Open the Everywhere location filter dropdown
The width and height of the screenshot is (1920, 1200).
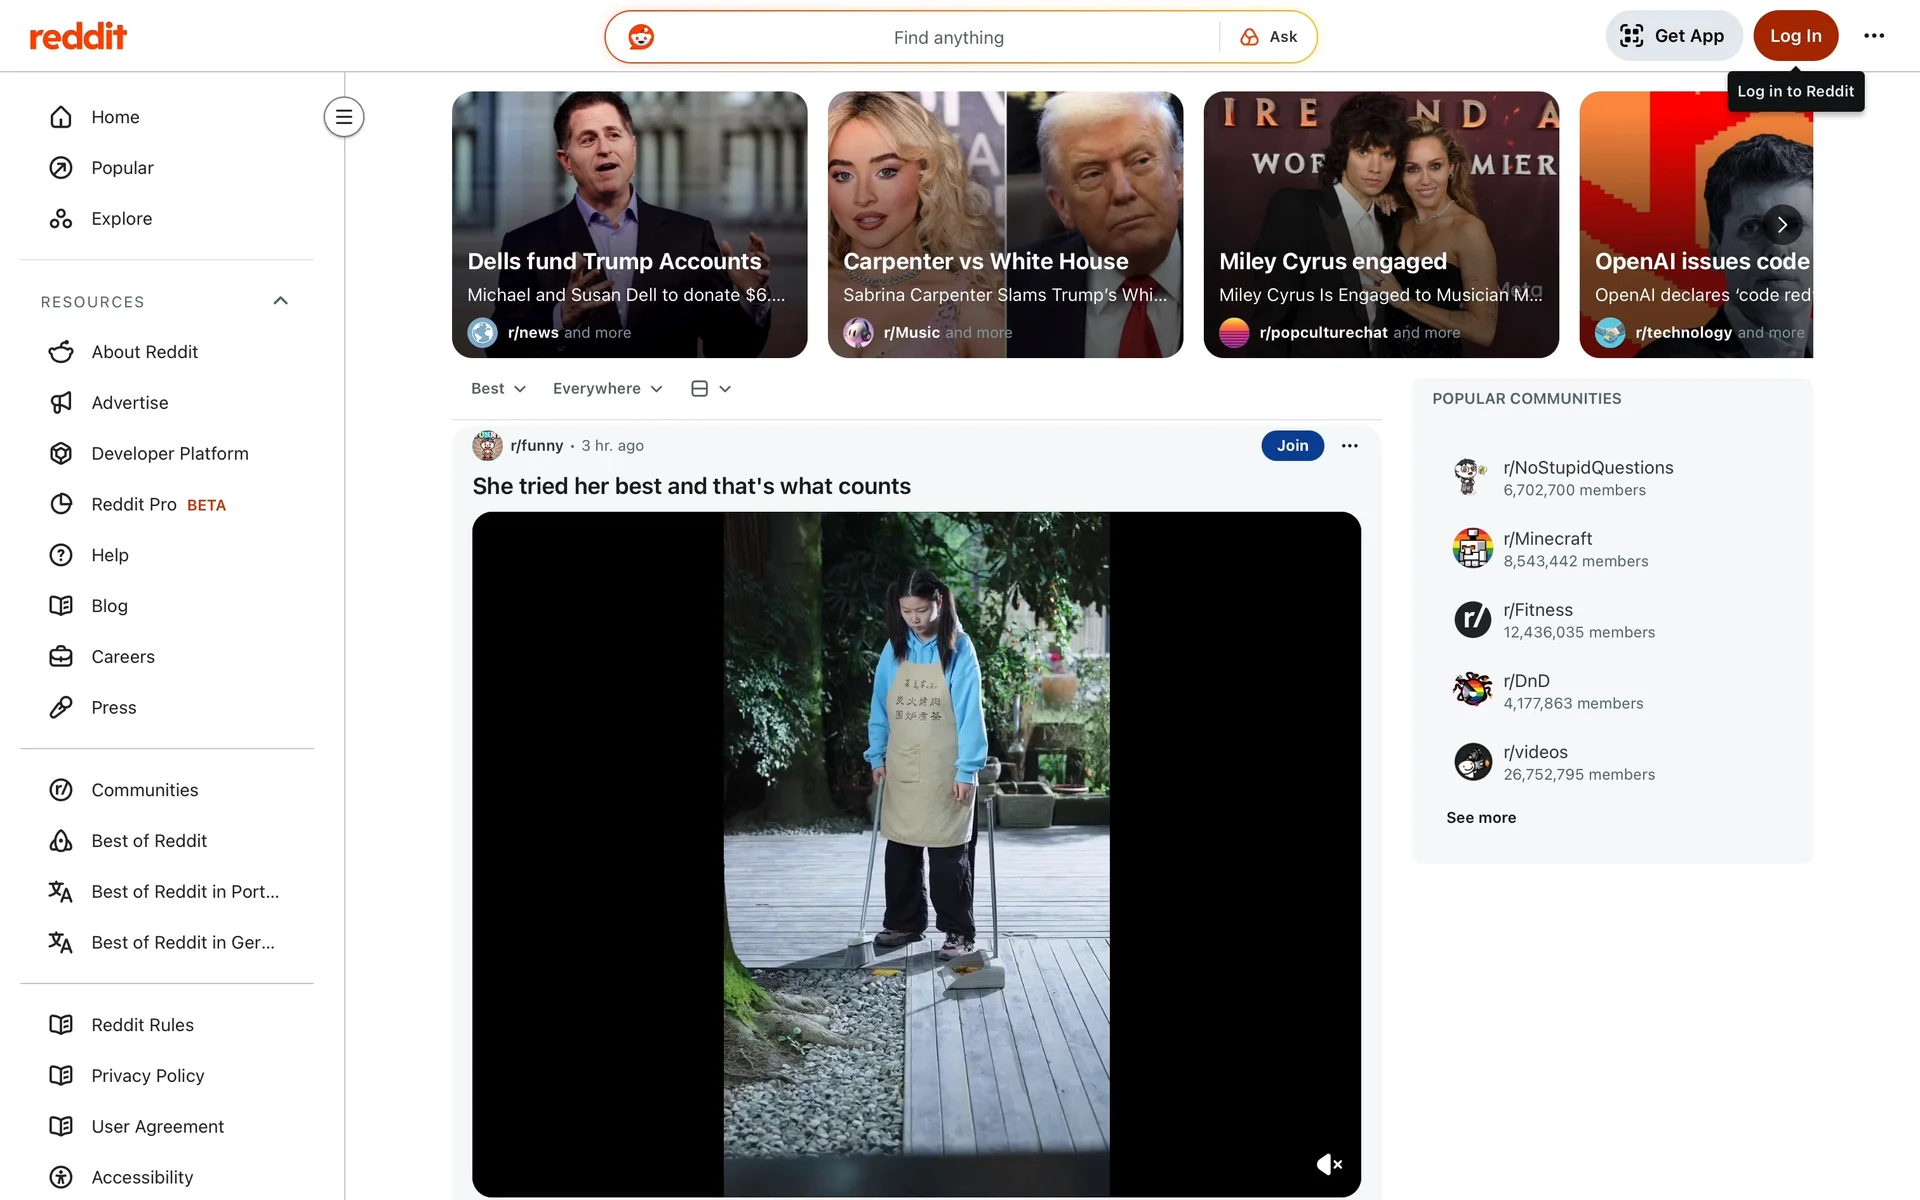coord(607,389)
